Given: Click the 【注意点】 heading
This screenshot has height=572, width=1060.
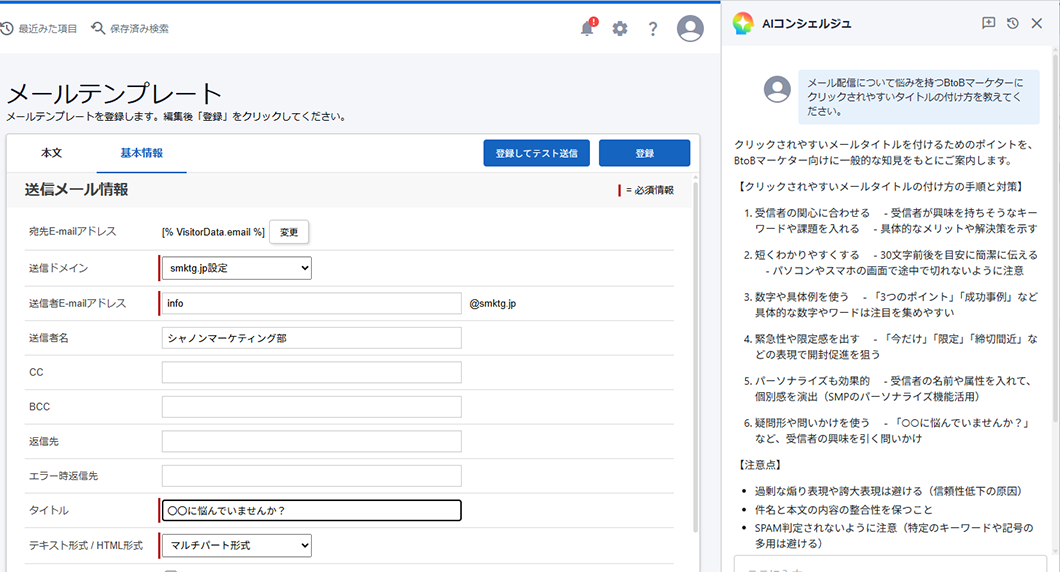Looking at the screenshot, I should pos(761,464).
